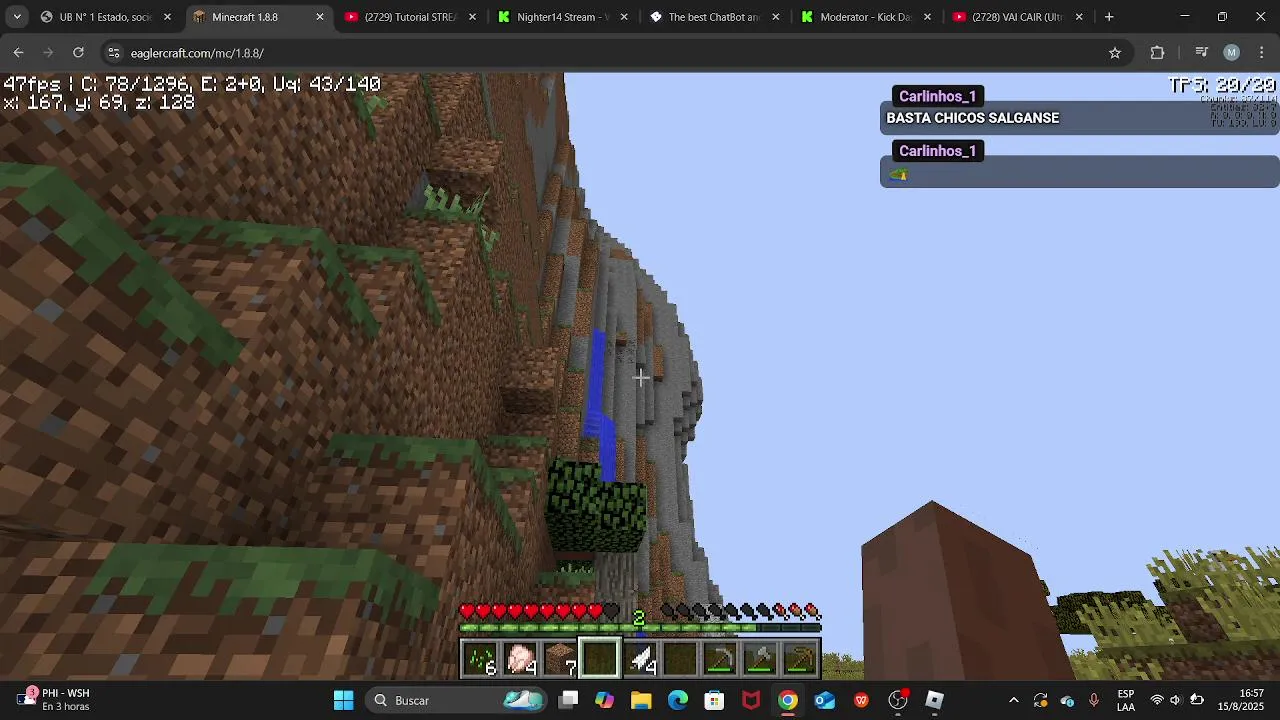Select the dirt block hotbar slot

tap(560, 659)
